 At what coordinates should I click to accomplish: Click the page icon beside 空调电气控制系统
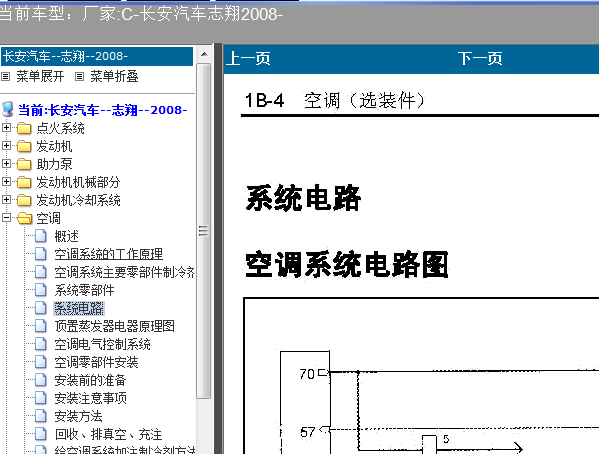(40, 344)
